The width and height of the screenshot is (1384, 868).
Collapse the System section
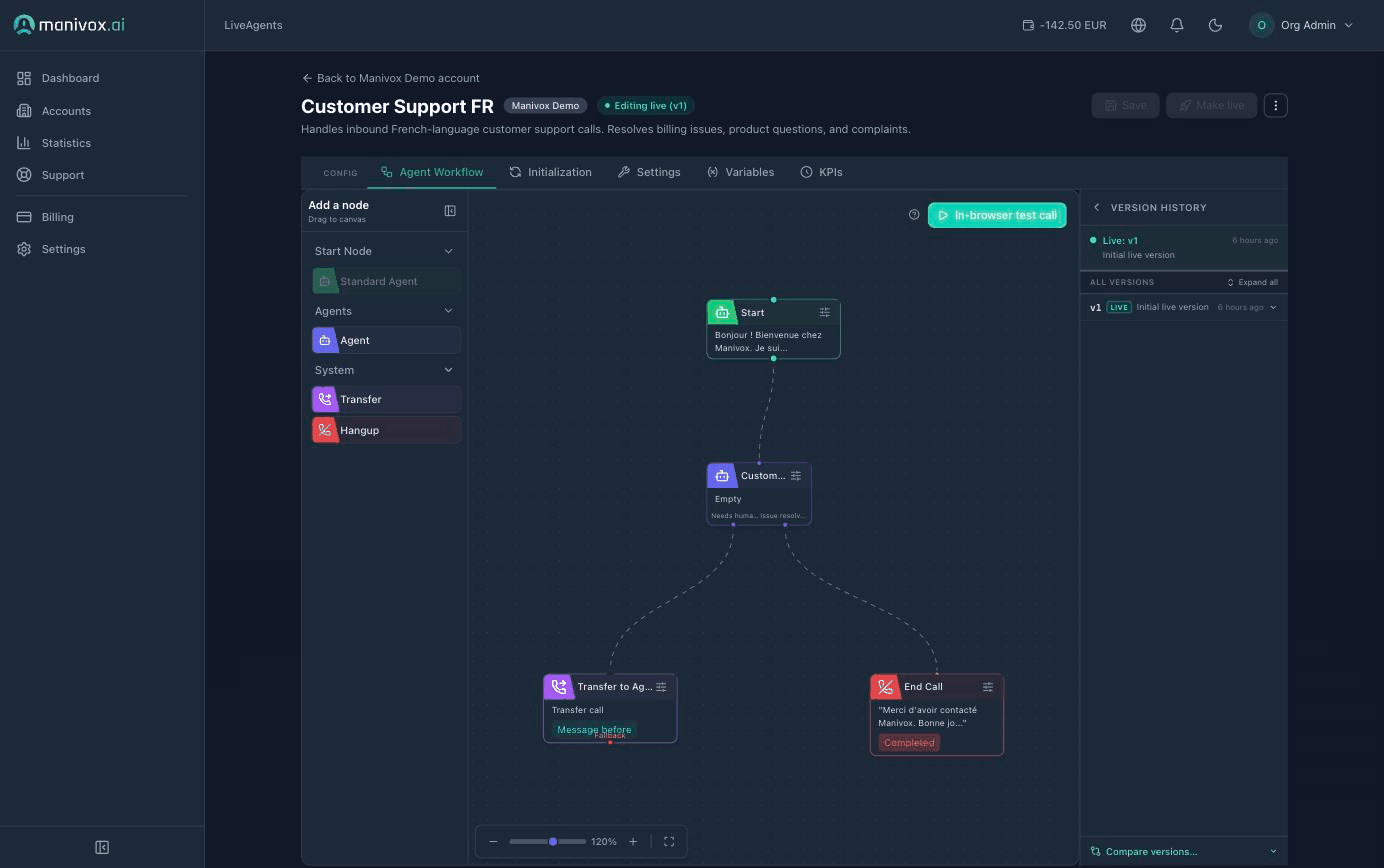pos(448,370)
